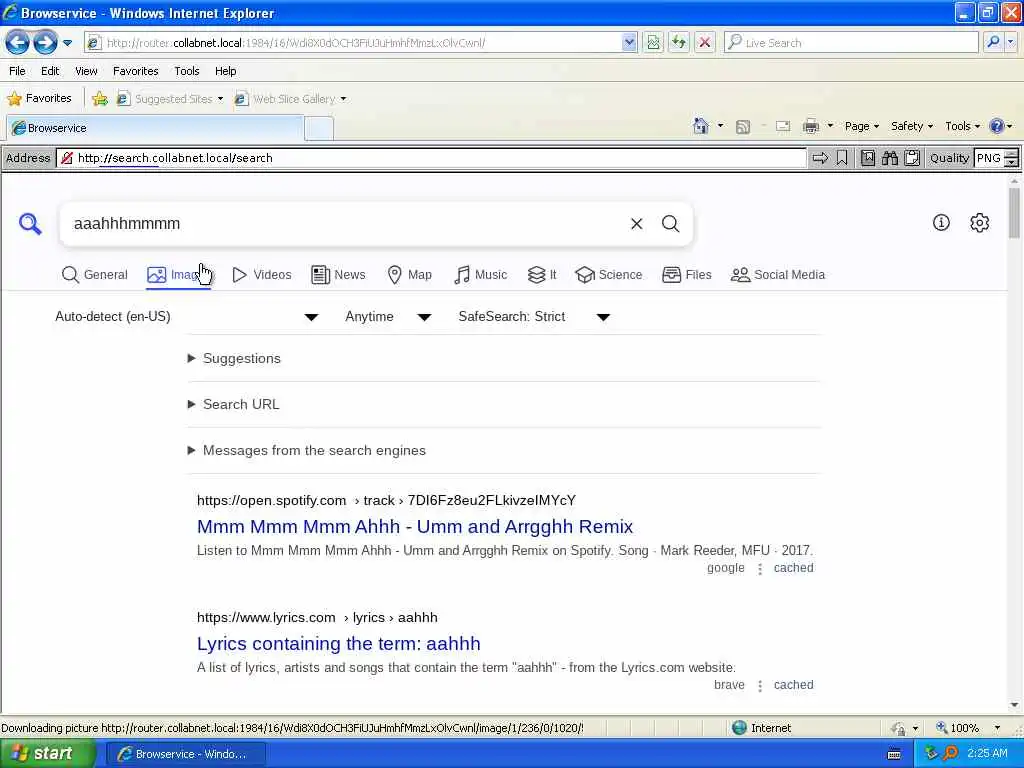
Task: Open the search info (i) icon
Action: [x=941, y=223]
